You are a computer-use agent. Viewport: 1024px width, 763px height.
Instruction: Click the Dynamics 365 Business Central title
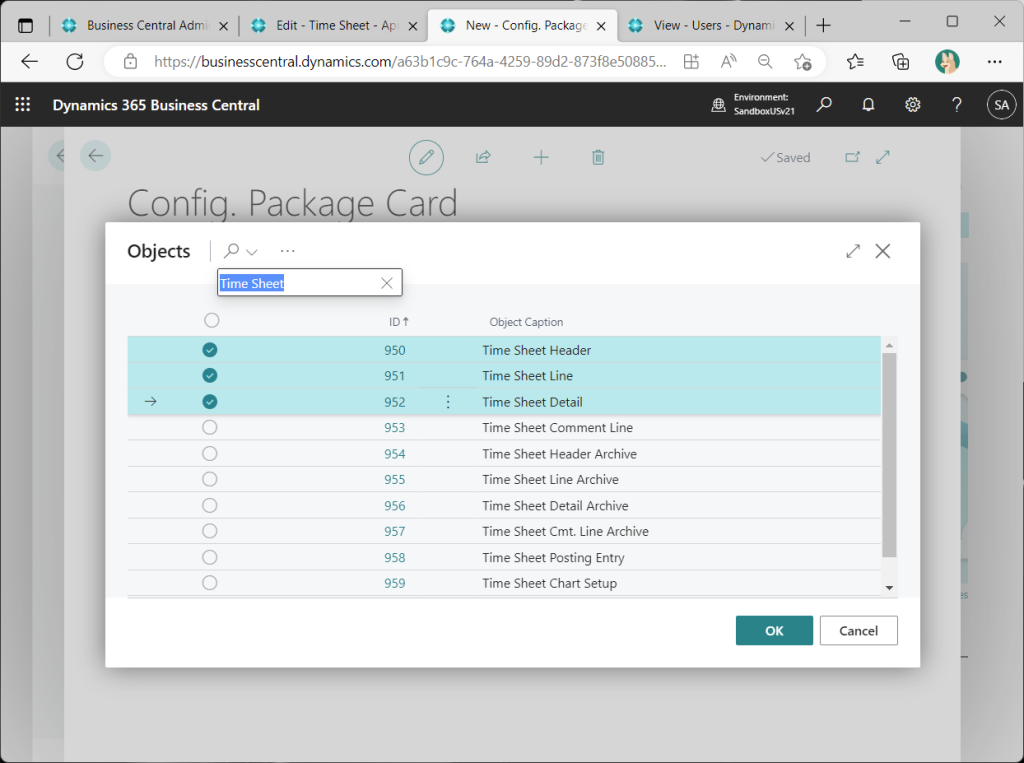point(156,105)
